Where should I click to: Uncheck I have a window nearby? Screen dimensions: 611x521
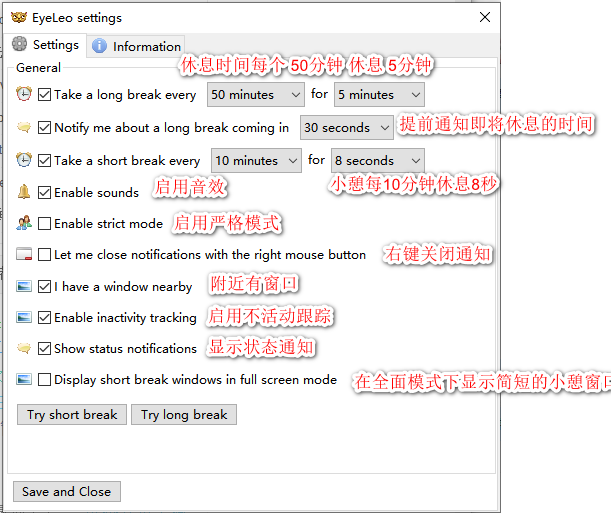(44, 286)
